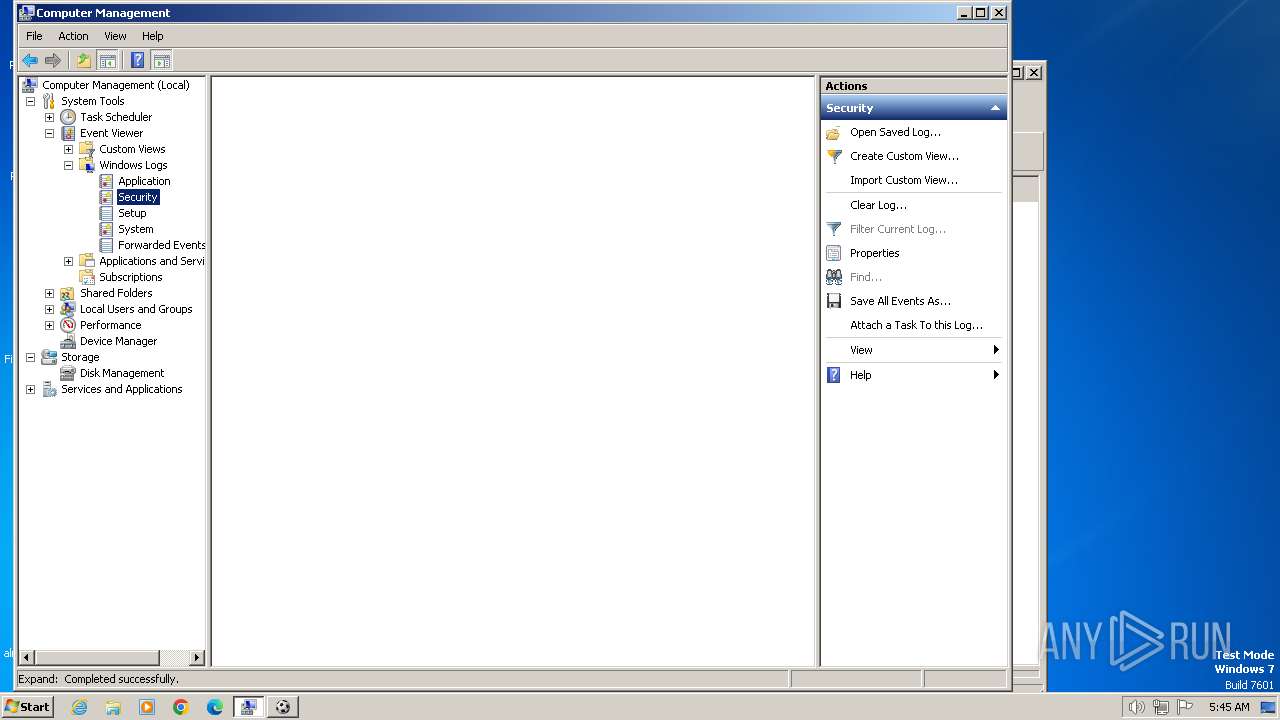
Task: Toggle the Show/Hide Console Tree icon
Action: (107, 60)
